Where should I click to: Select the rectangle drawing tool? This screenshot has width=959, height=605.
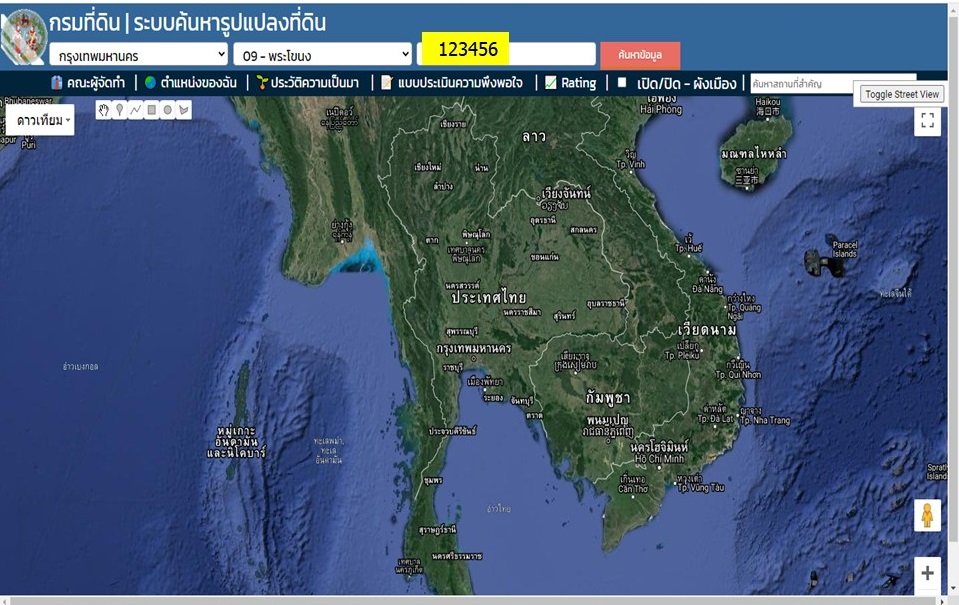point(151,110)
